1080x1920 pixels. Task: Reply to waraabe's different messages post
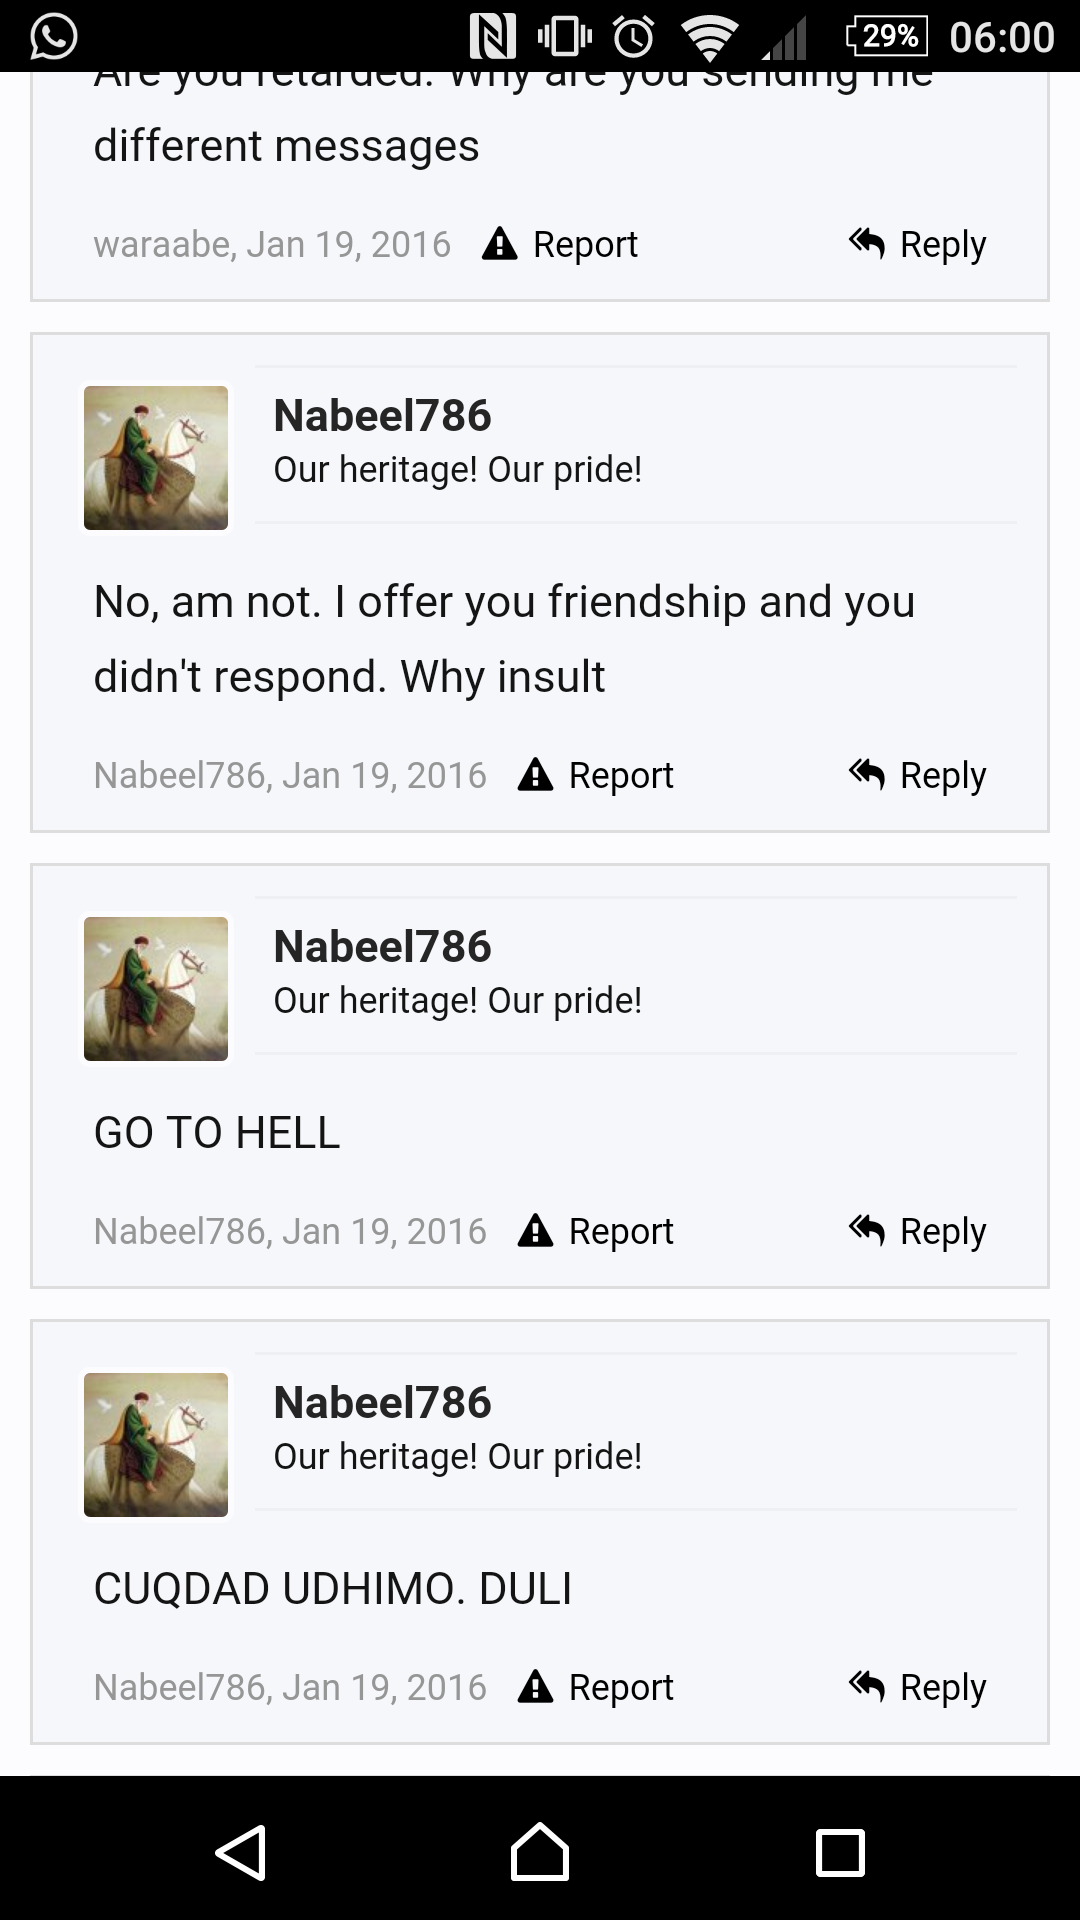click(x=918, y=244)
